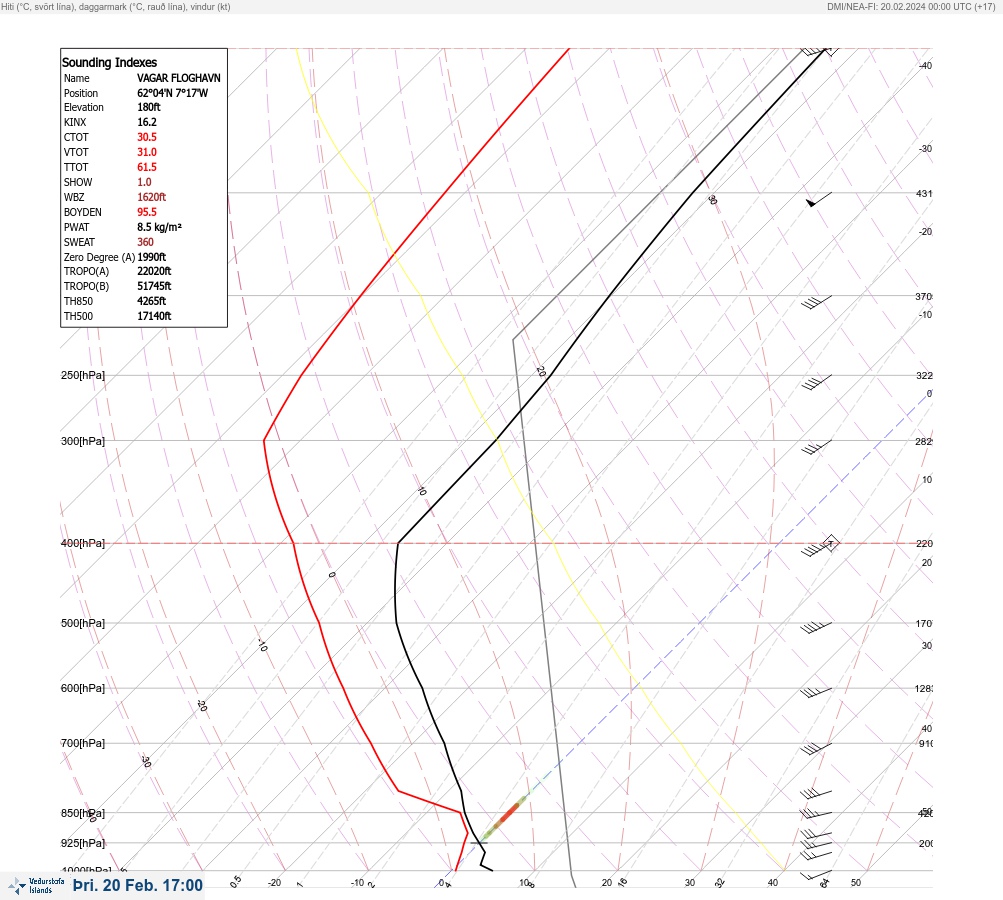Click the 500[hPa] pressure label

83,623
